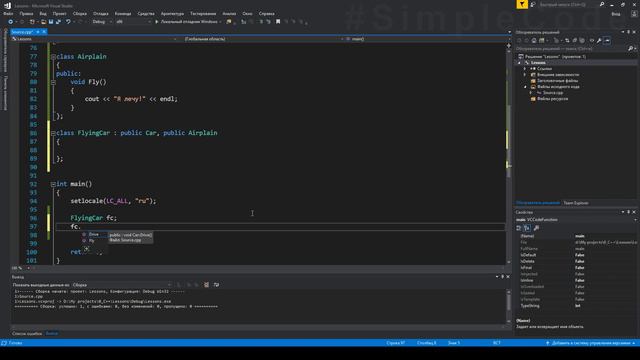Open the global scope dropdown above editor
640x360 pixels.
[x=263, y=39]
